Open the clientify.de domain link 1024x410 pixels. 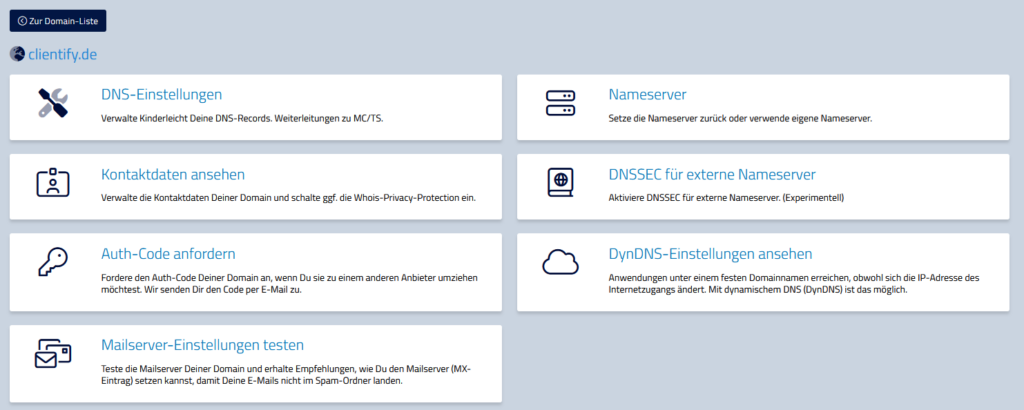tap(63, 55)
